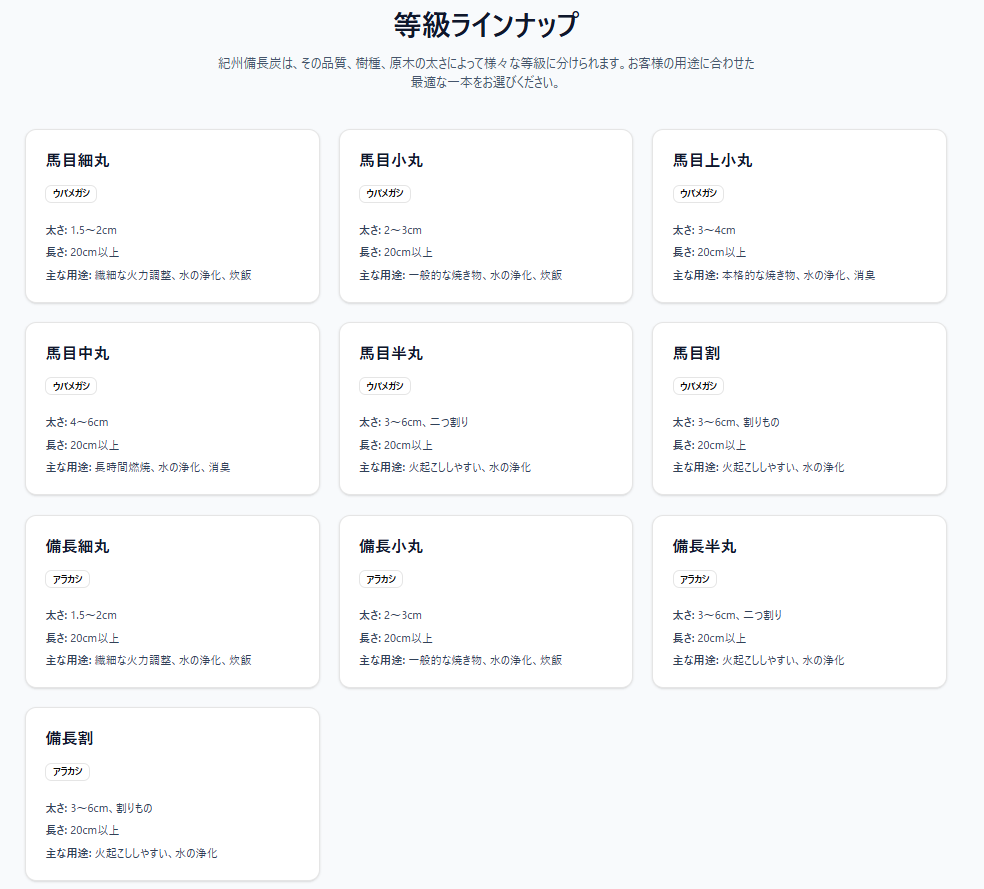Click the 馬目半丸 card title

coord(391,354)
